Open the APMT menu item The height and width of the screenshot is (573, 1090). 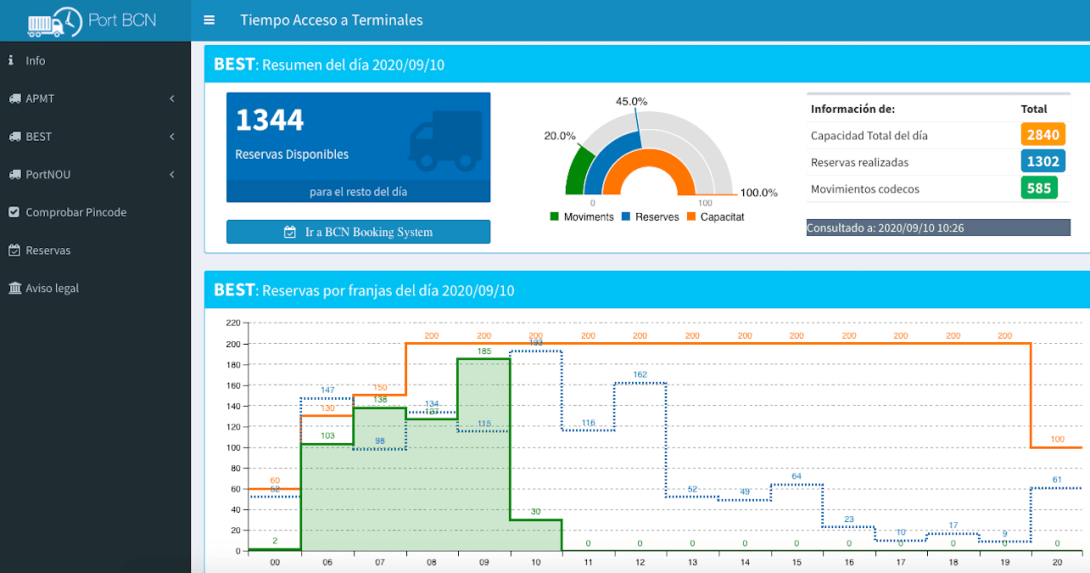95,99
